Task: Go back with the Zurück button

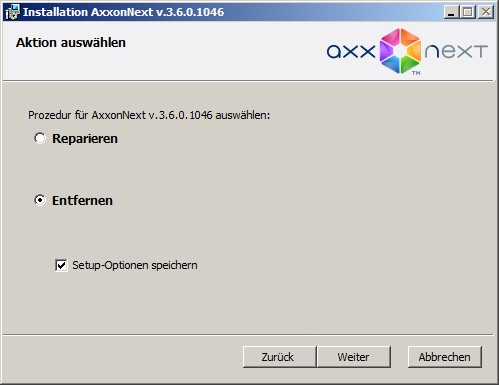Action: click(279, 357)
